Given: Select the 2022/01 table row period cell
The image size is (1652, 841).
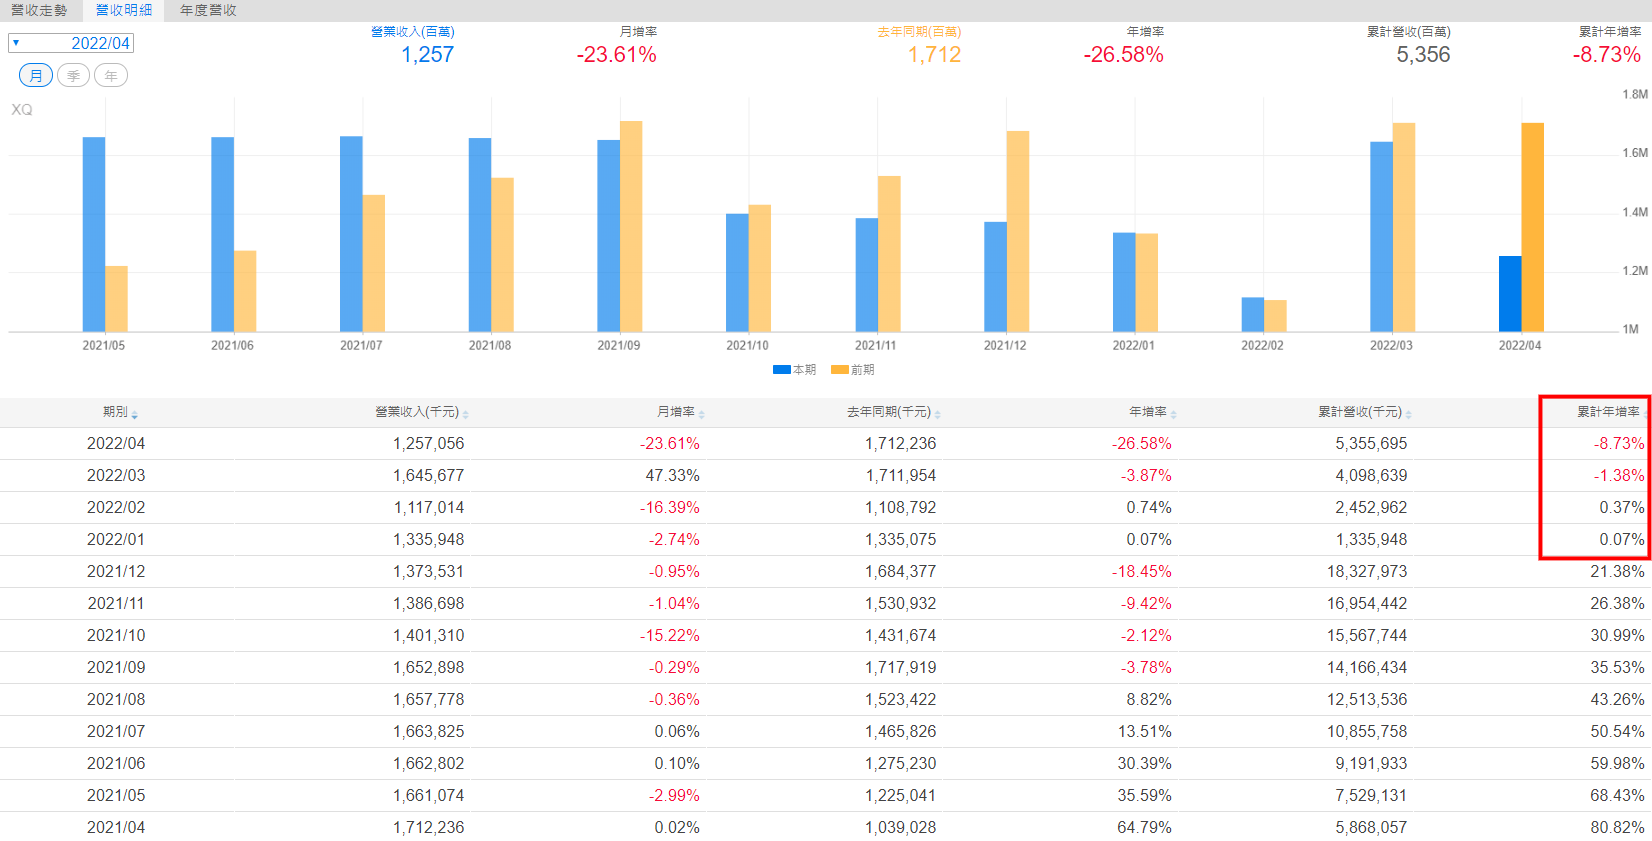Looking at the screenshot, I should (116, 539).
